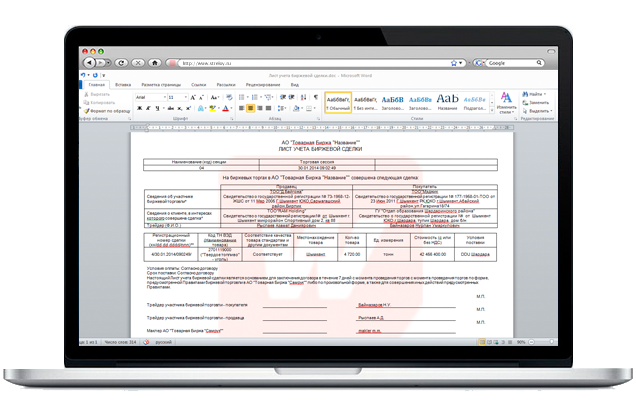The image size is (636, 417).
Task: Expand the styles gallery more arrow
Action: pyautogui.click(x=492, y=110)
